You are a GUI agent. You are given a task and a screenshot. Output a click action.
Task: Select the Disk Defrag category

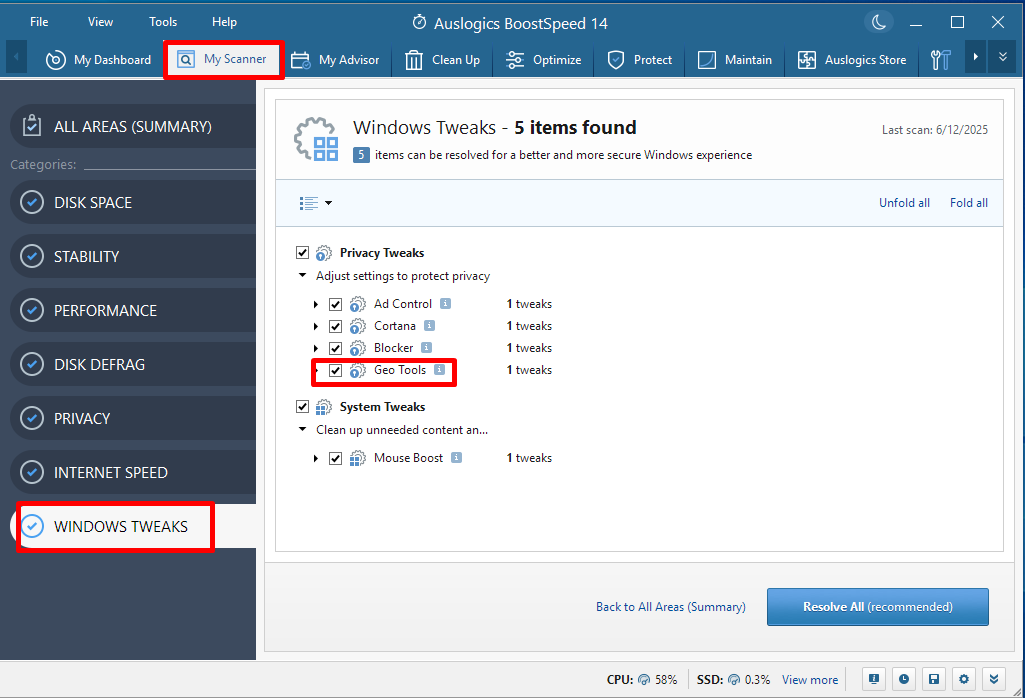133,364
